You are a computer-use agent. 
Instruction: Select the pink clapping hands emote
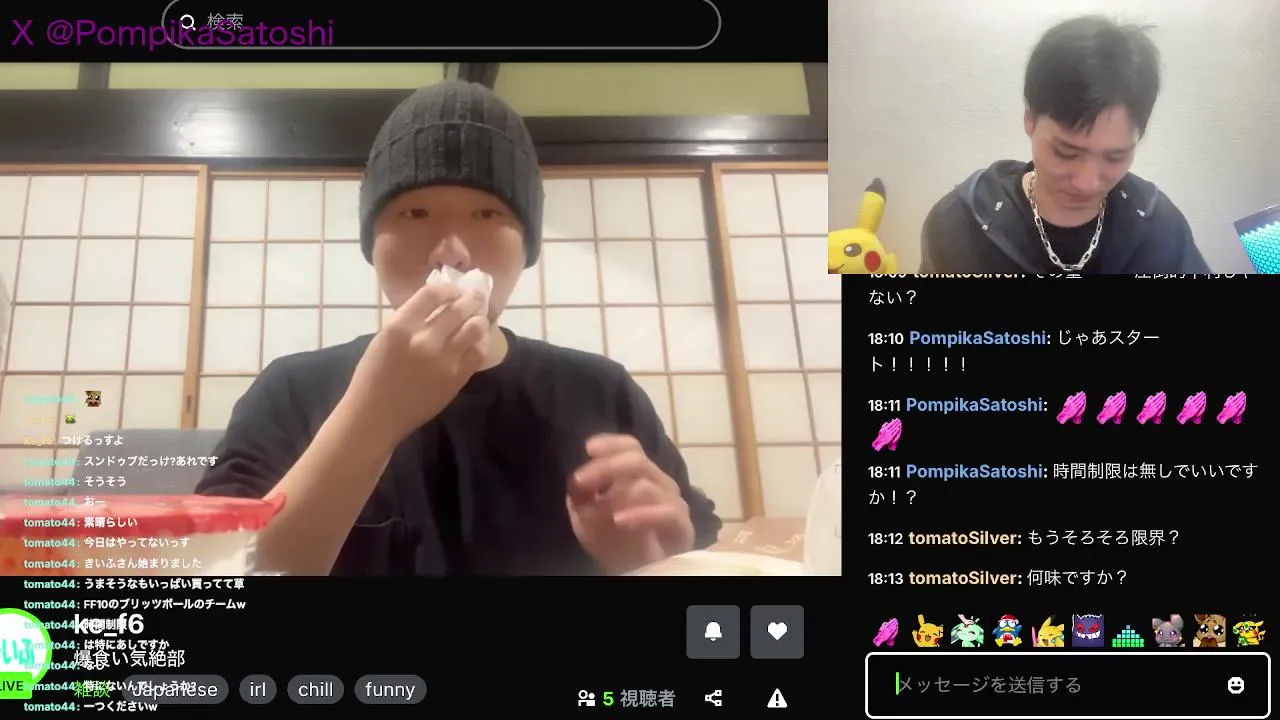pos(886,631)
